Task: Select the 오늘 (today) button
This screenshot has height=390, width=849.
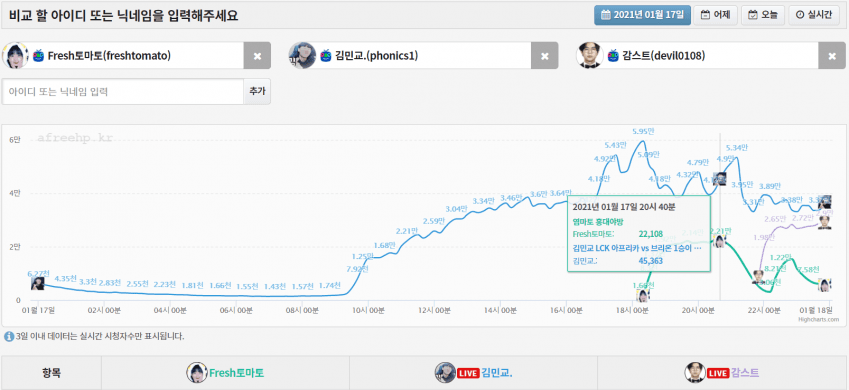Action: 762,15
